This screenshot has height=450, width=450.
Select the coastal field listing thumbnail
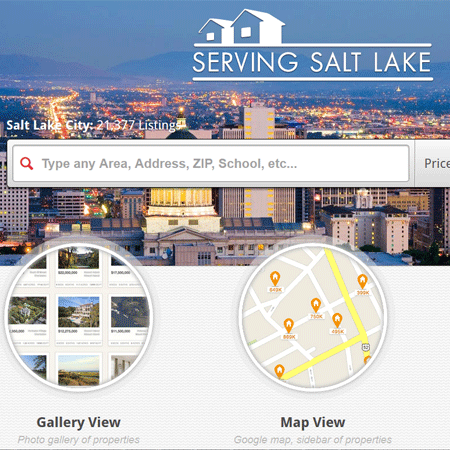tap(79, 370)
